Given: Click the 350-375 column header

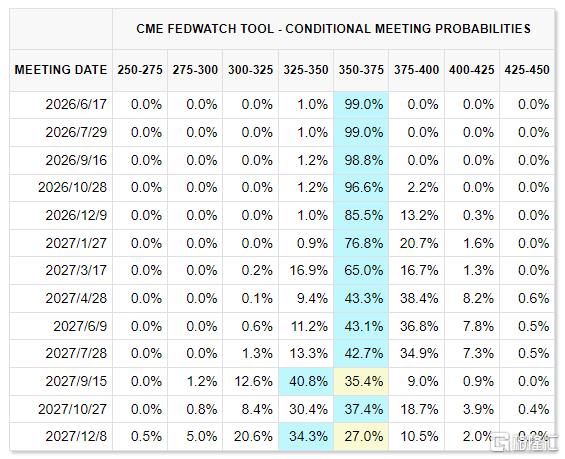Looking at the screenshot, I should [x=361, y=70].
